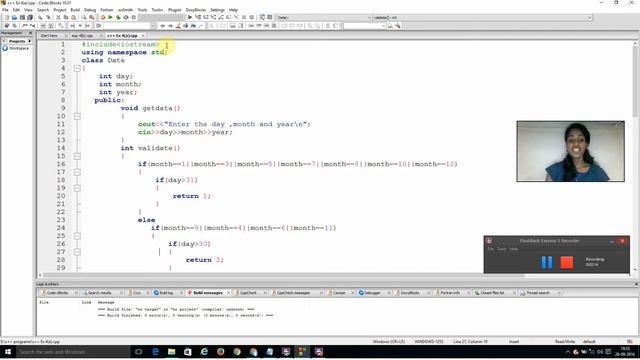Viewport: 640px width, 360px height.
Task: Open the Search menu
Action: pyautogui.click(x=43, y=10)
